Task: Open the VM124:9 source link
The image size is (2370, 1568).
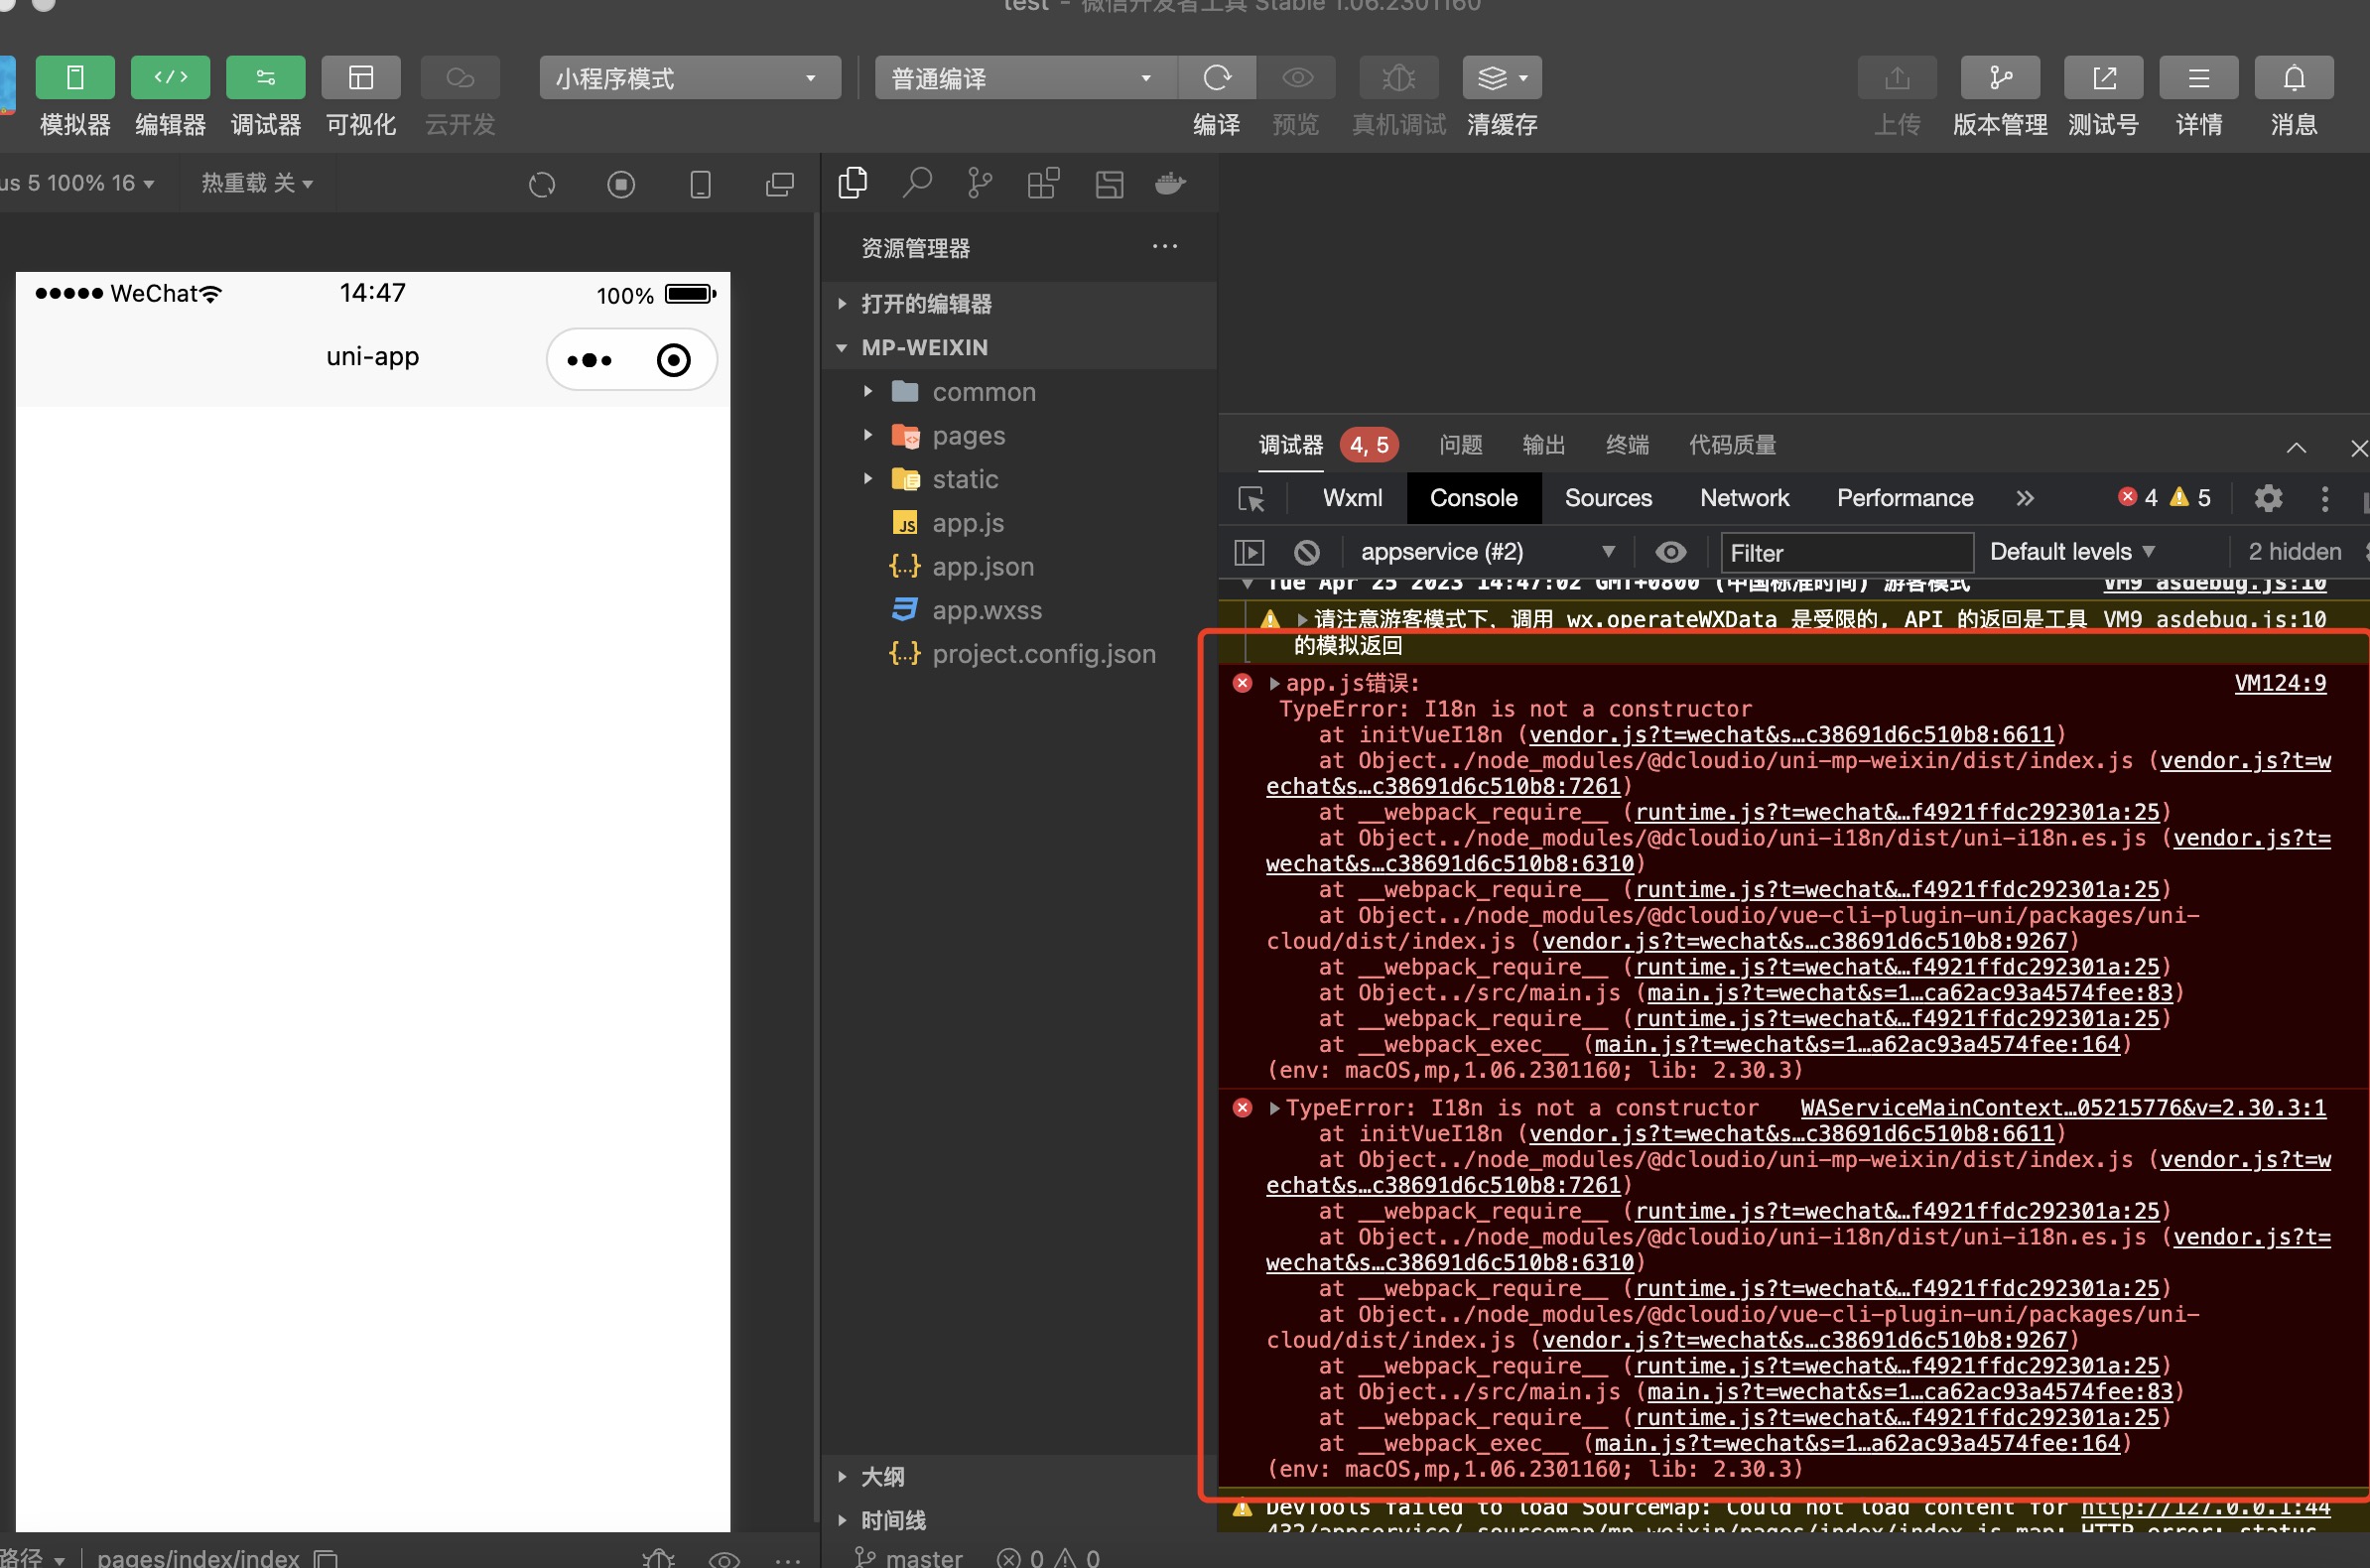Action: (x=2279, y=683)
